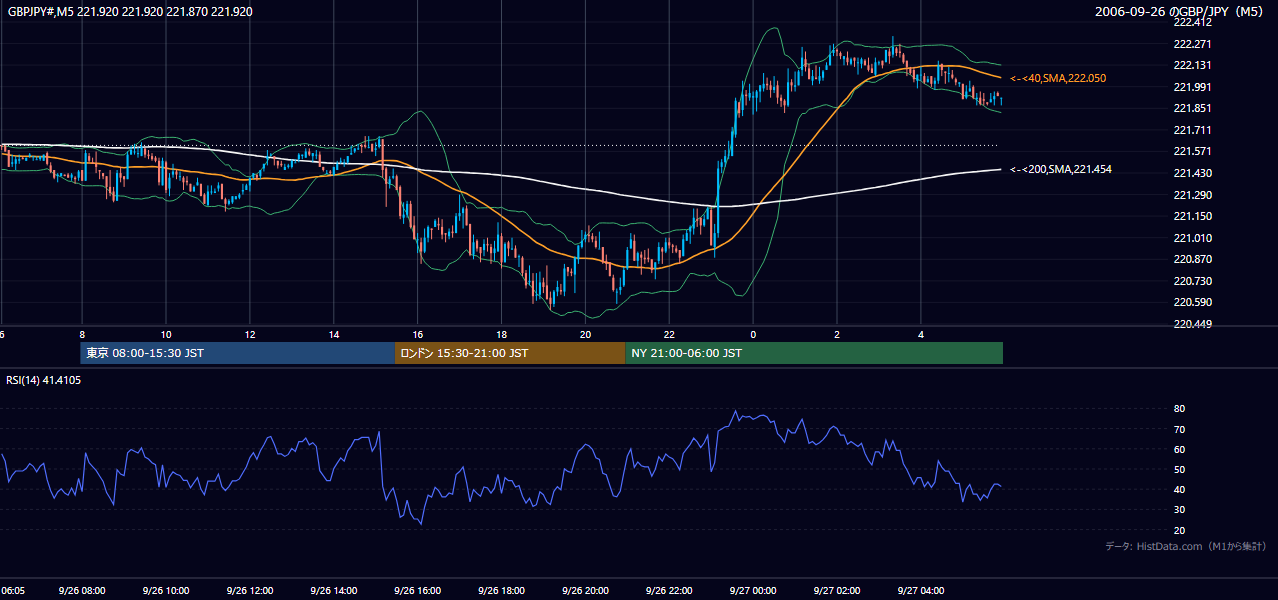This screenshot has width=1278, height=600.
Task: Click hour marker 22 below the price chart
Action: click(x=670, y=335)
